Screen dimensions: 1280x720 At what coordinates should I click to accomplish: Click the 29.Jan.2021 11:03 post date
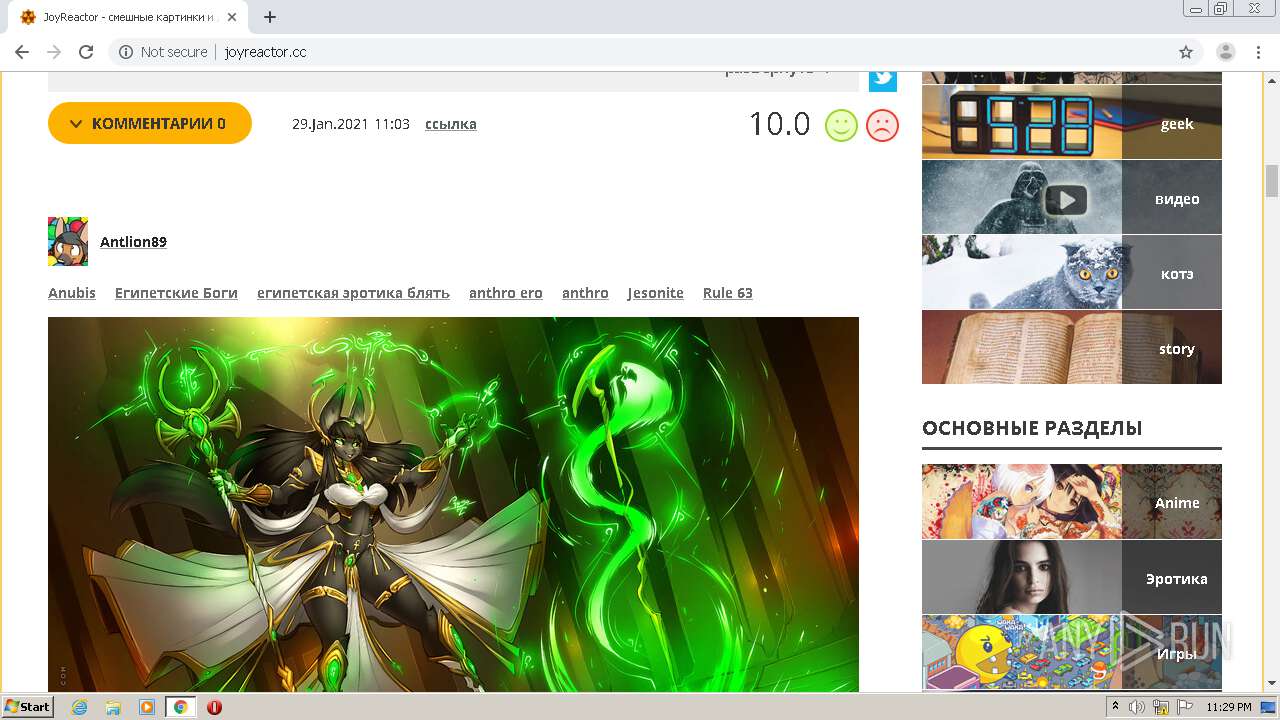point(351,124)
